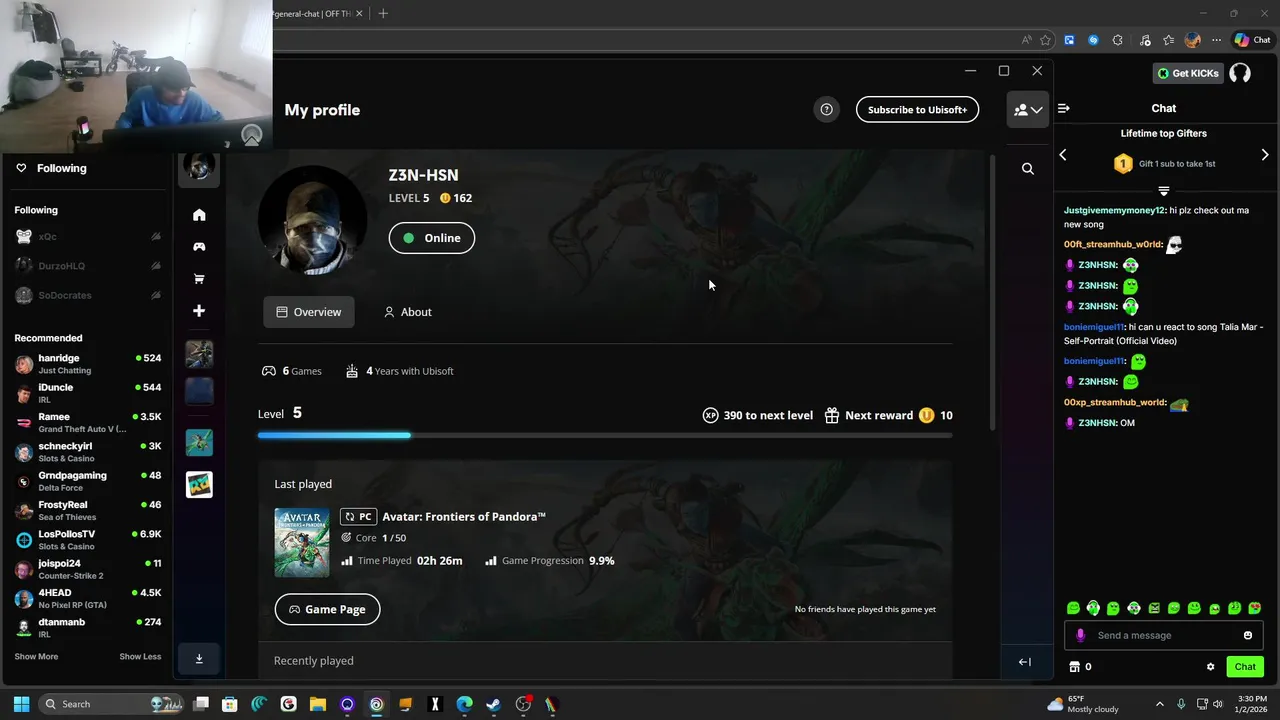Open Copilot Chat button in Edge
The width and height of the screenshot is (1280, 720).
point(1252,40)
